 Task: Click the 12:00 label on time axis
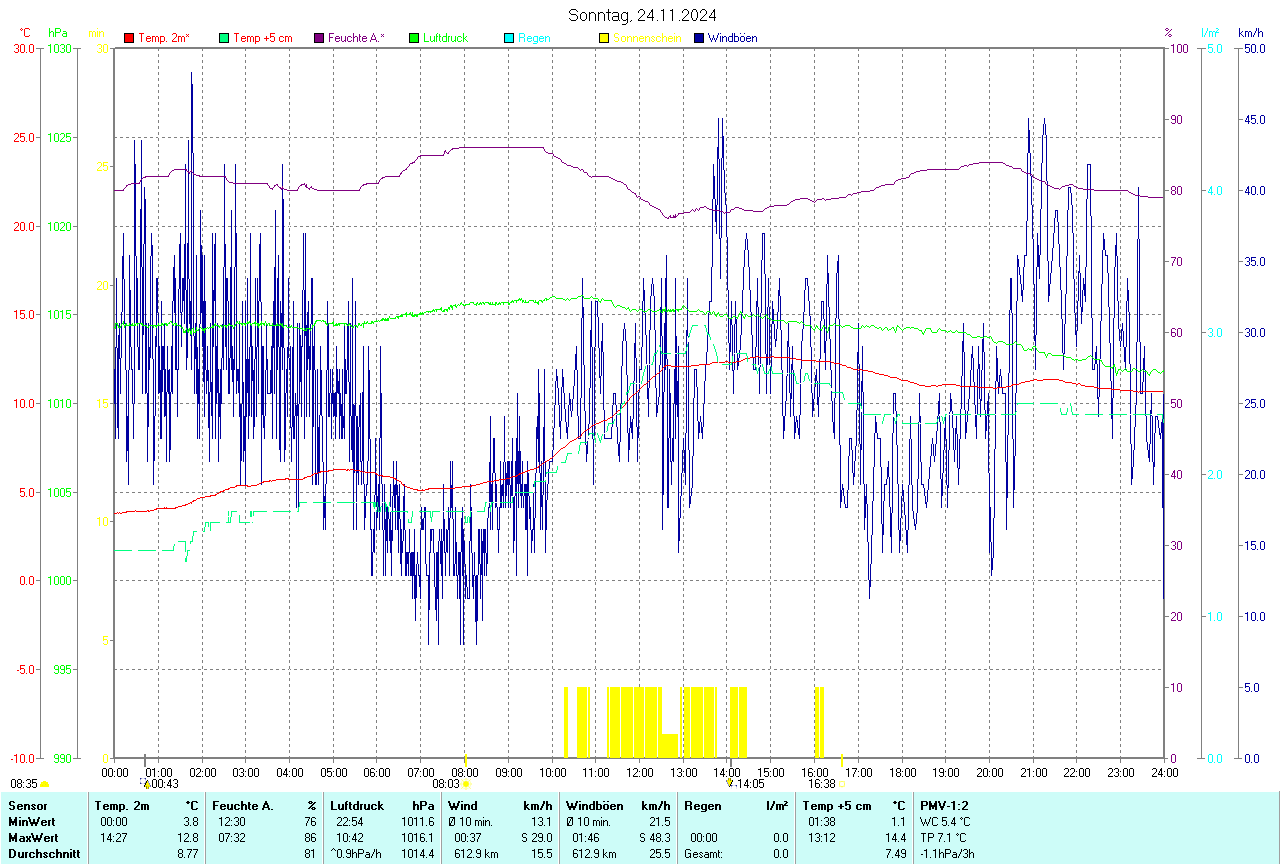(639, 772)
